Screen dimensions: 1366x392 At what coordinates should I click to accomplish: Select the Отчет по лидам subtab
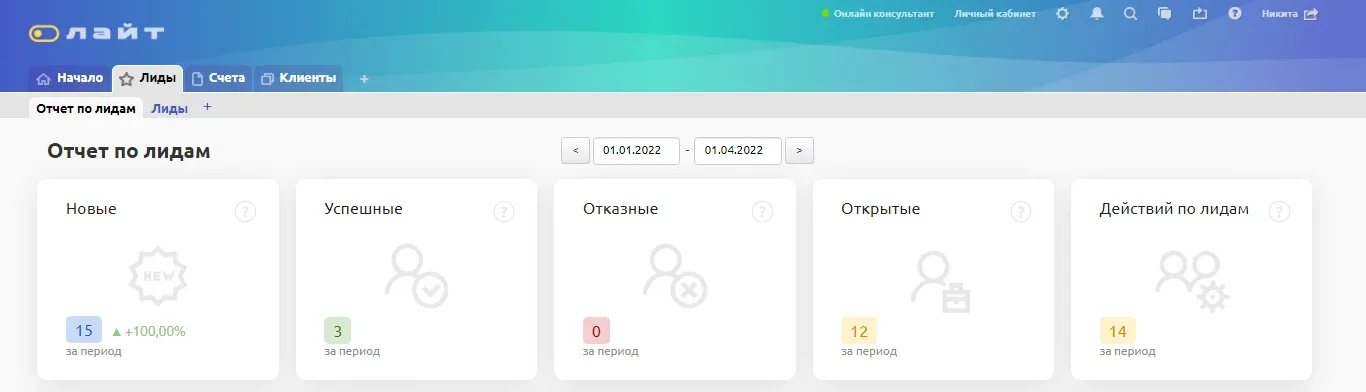tap(86, 108)
